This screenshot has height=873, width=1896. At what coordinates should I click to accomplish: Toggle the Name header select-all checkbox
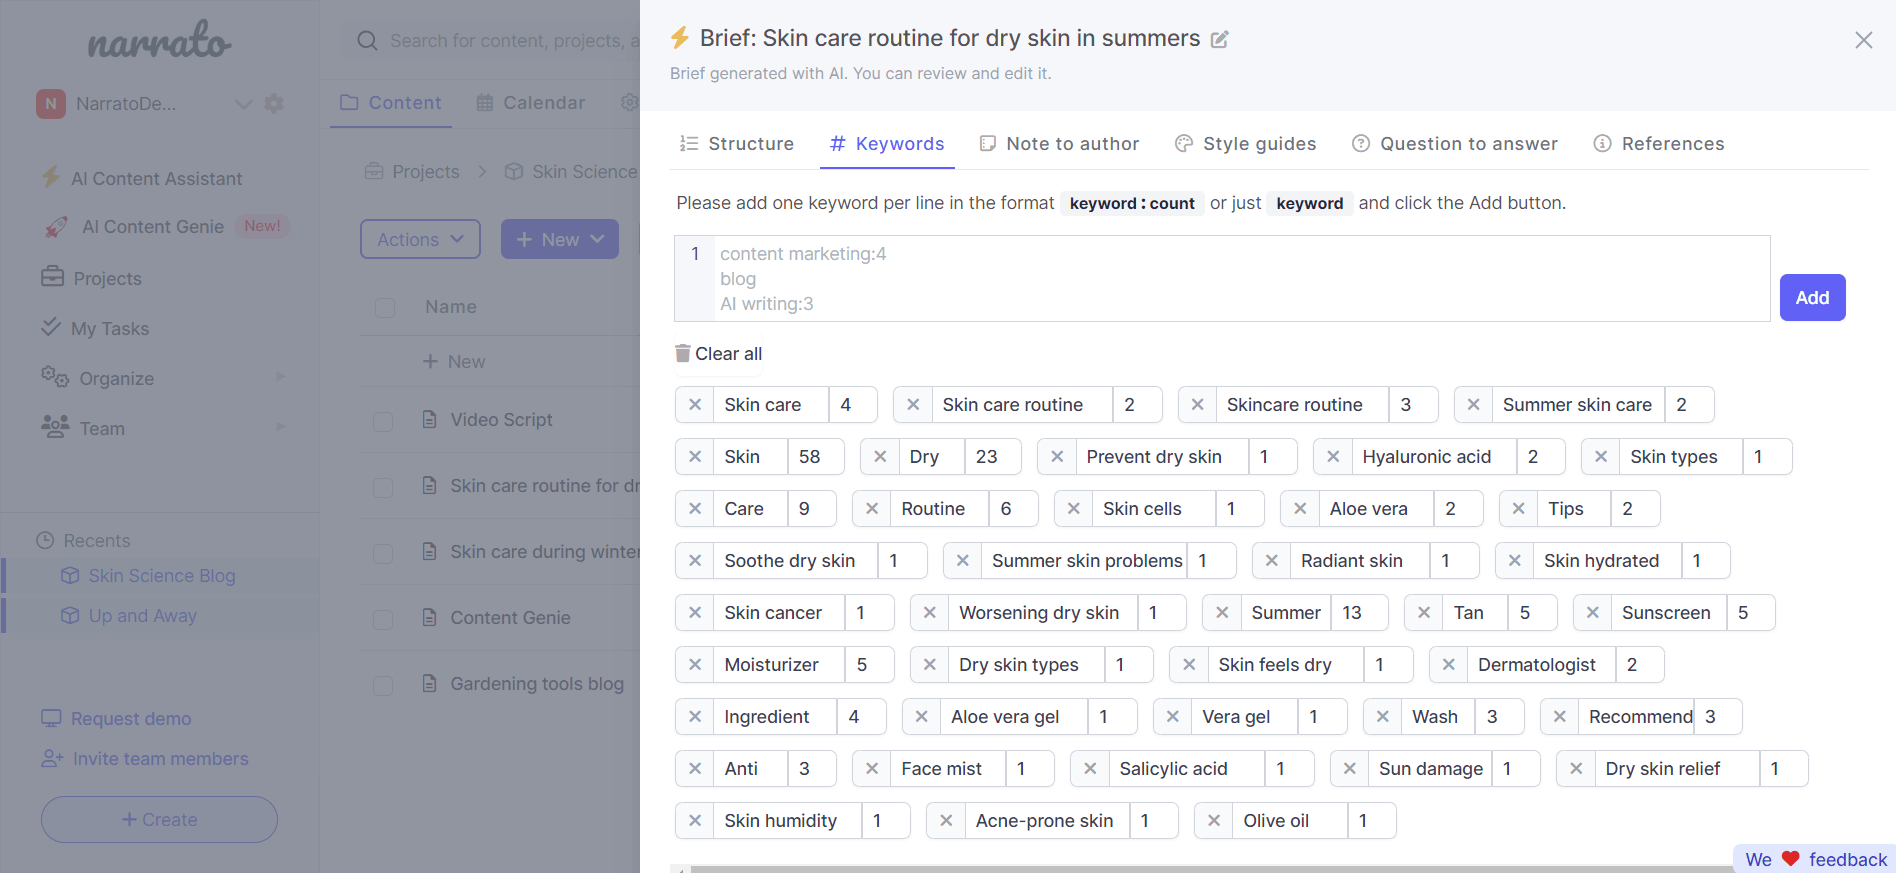pyautogui.click(x=385, y=307)
